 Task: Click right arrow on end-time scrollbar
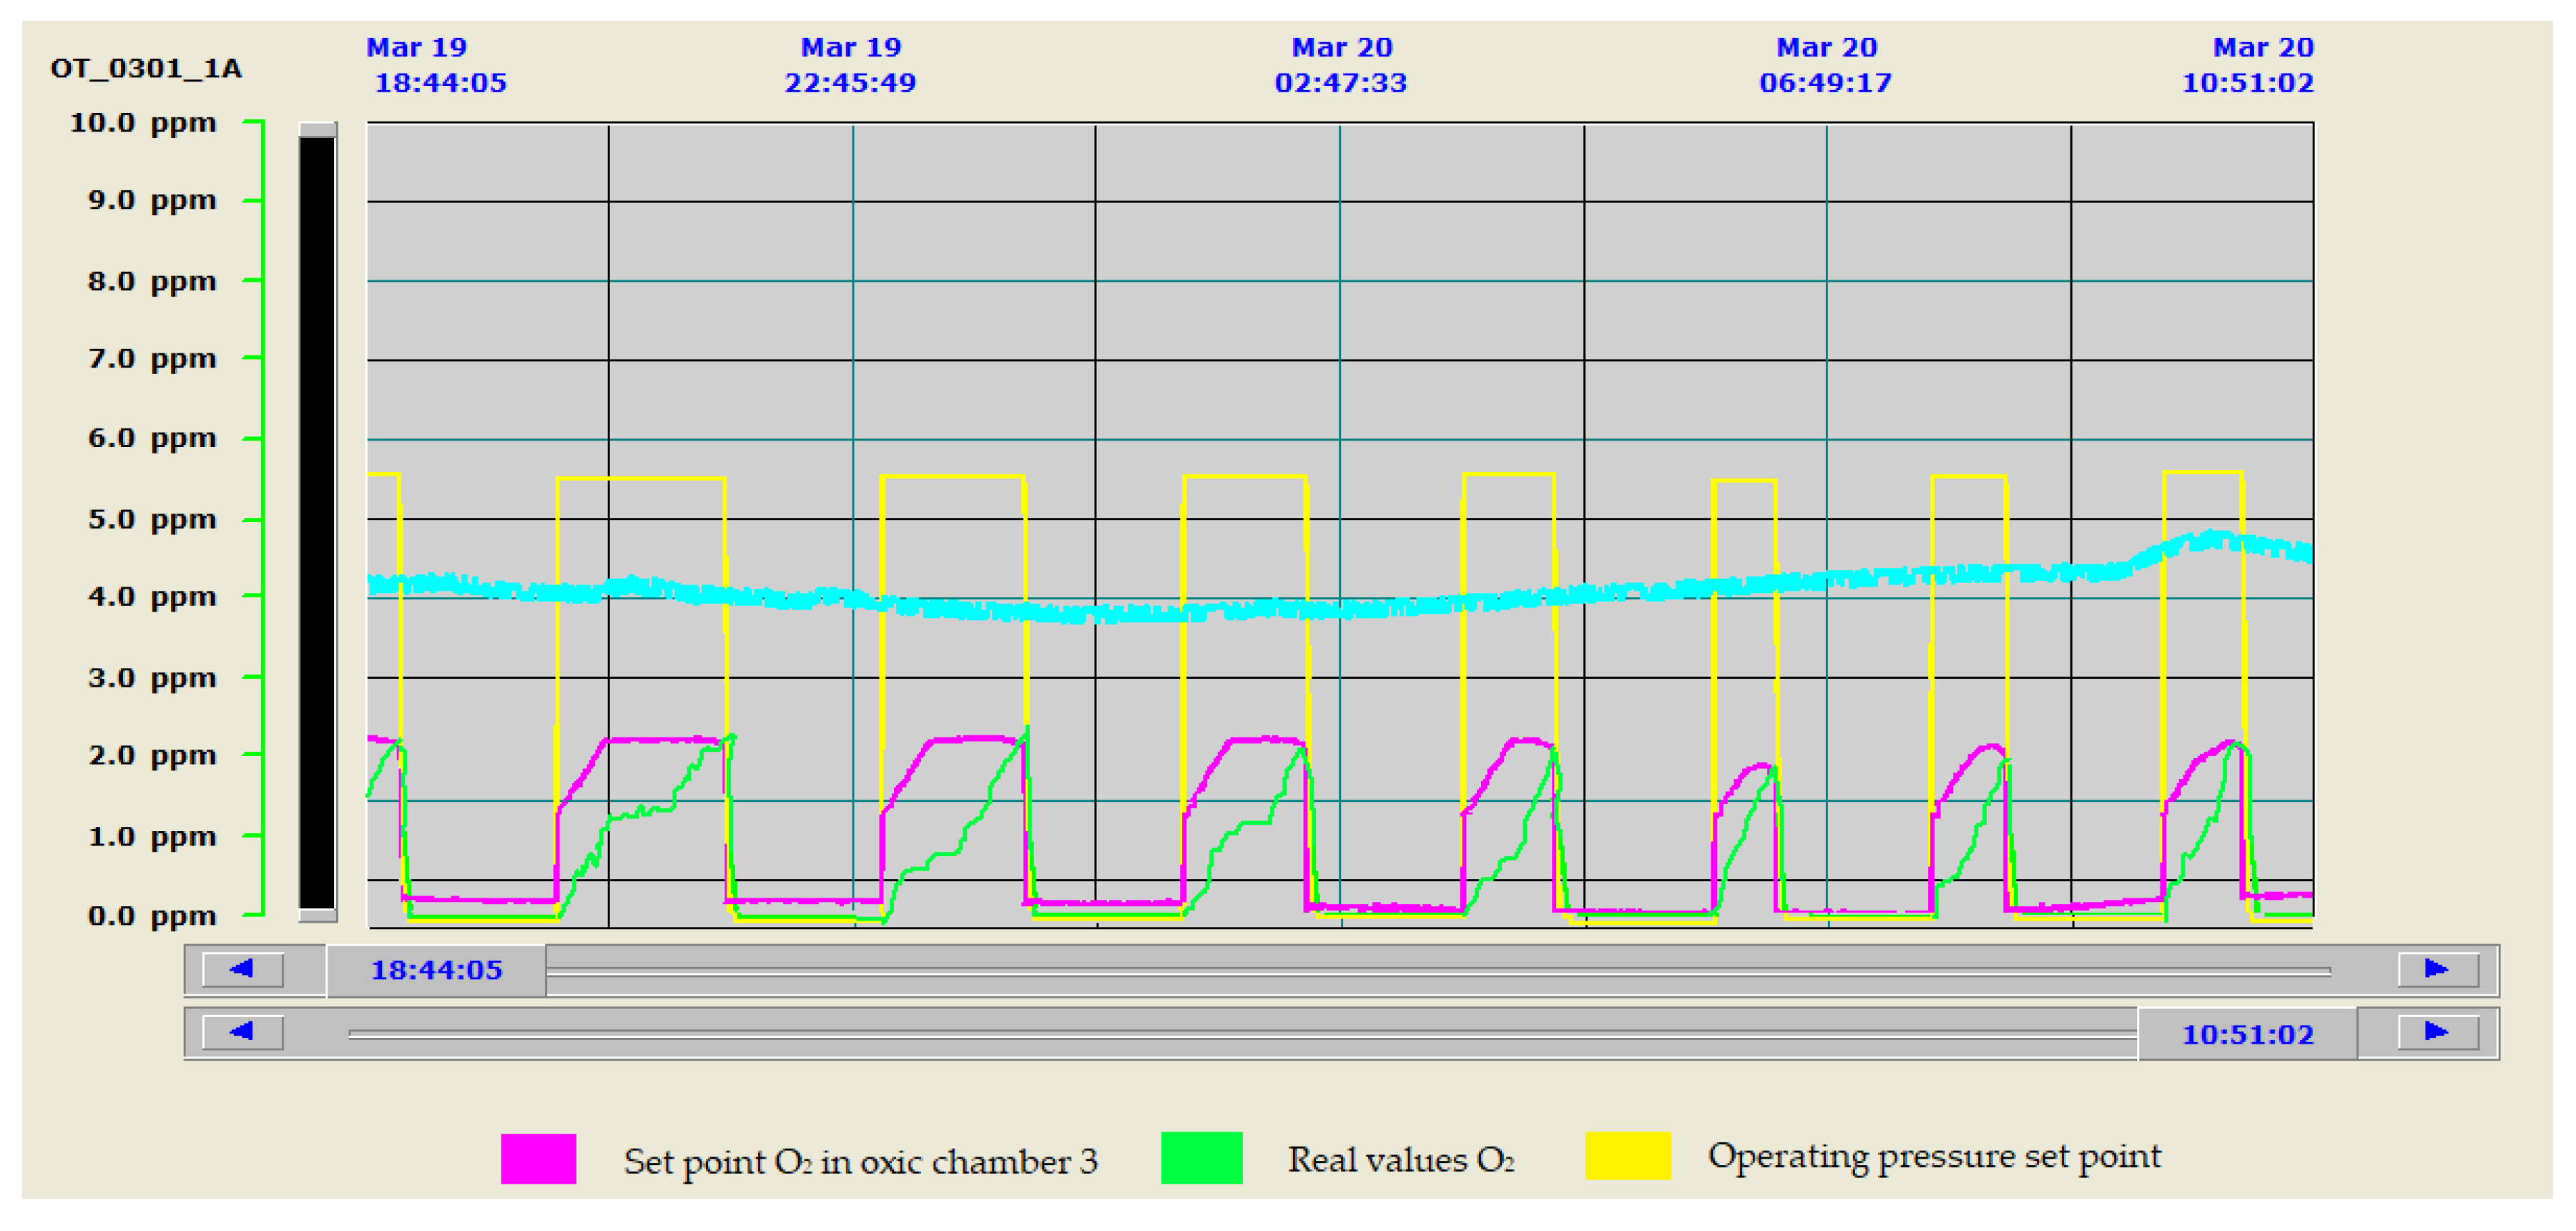click(x=2437, y=1033)
